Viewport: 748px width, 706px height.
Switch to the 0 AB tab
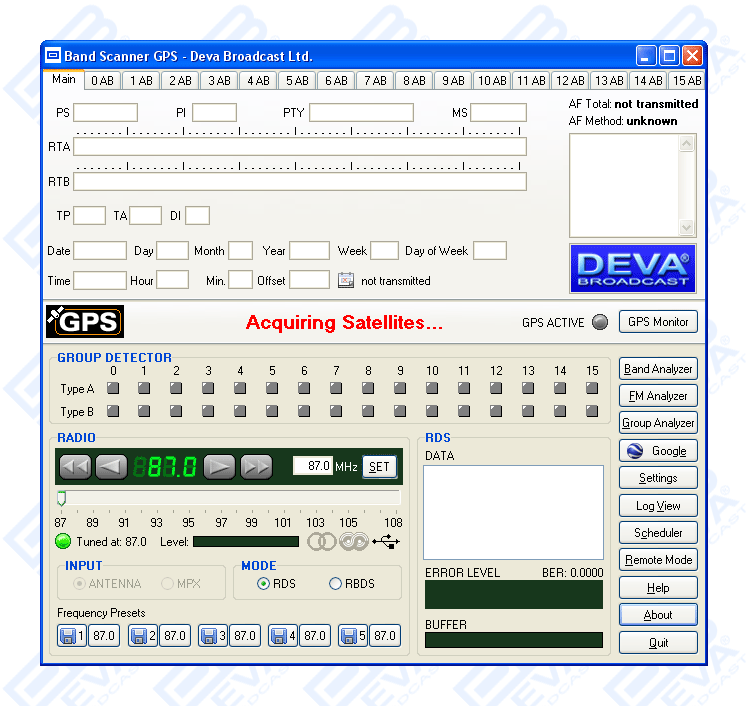[x=102, y=81]
